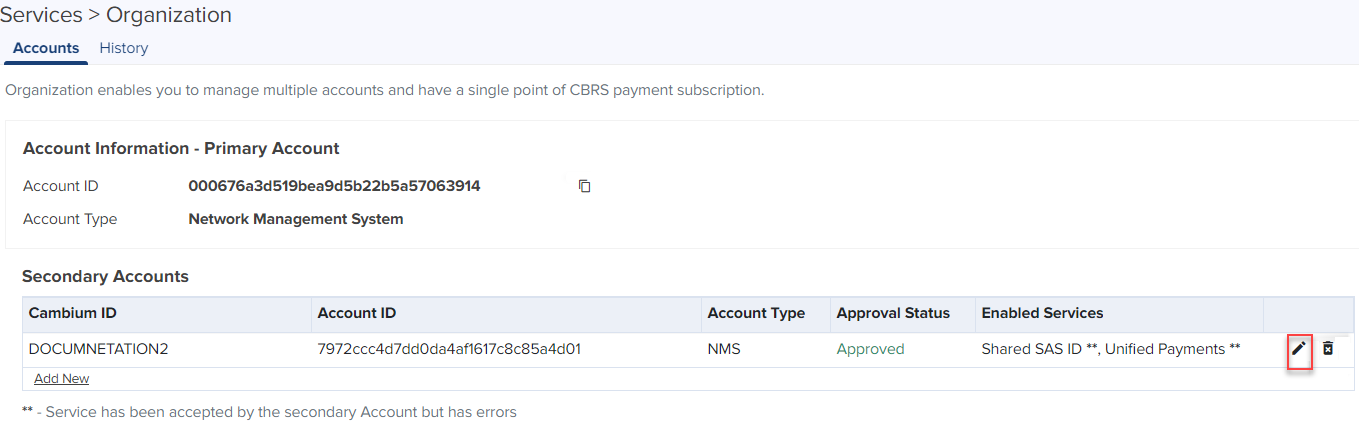Switch to the History tab

coord(124,48)
